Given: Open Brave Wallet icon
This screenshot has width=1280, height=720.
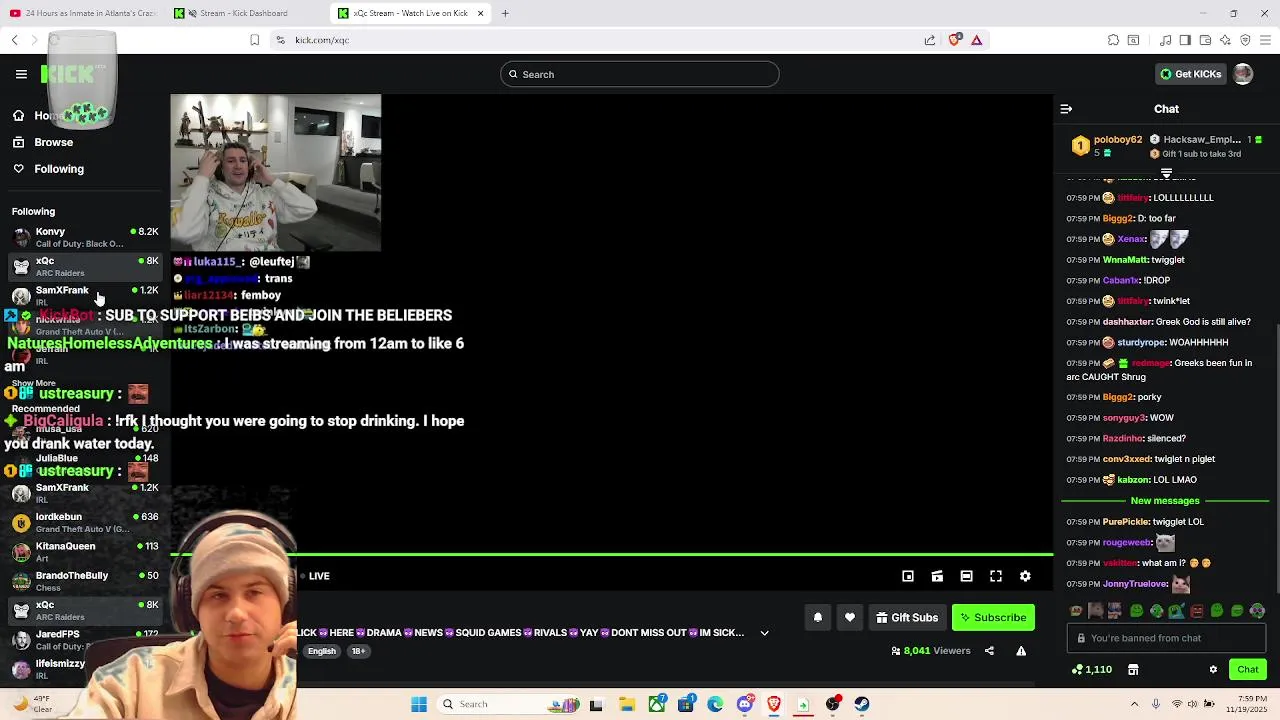Looking at the screenshot, I should (x=1205, y=40).
